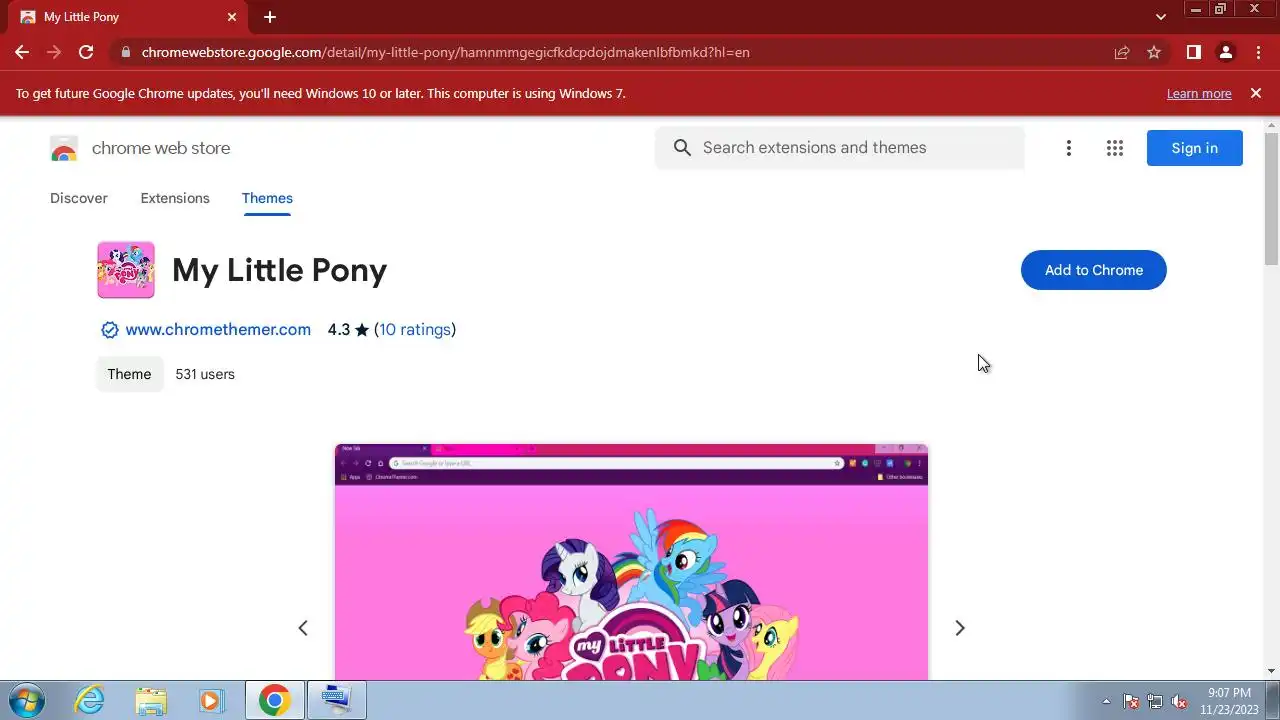1280x720 pixels.
Task: Go back with the browser back arrow
Action: [22, 52]
